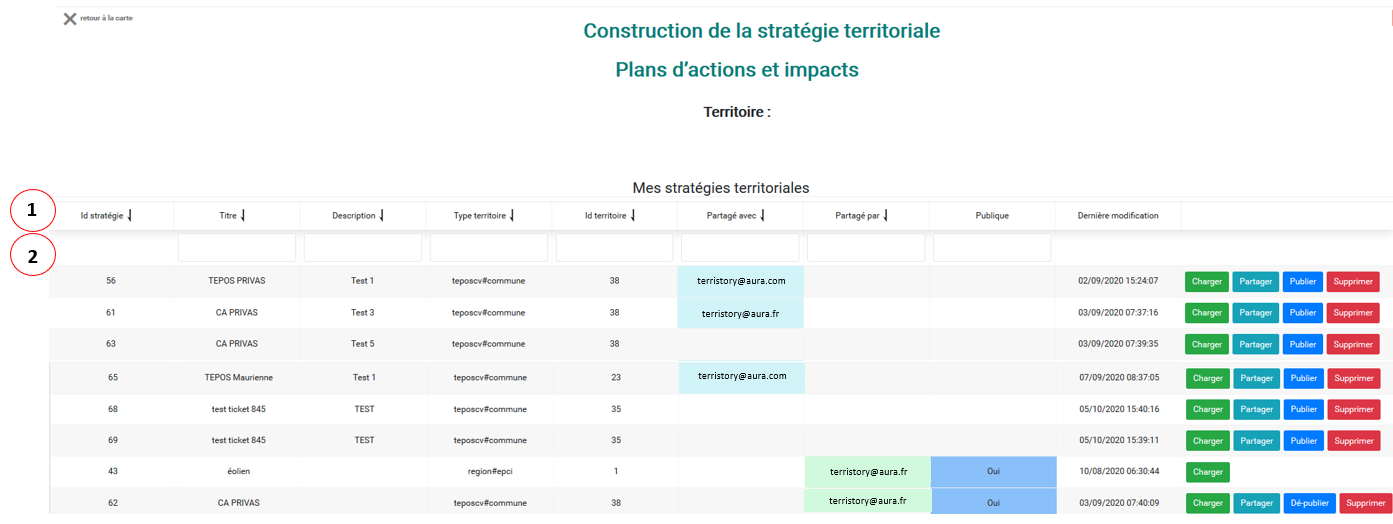
Task: Share strategy 63 with Partager
Action: tap(1255, 344)
